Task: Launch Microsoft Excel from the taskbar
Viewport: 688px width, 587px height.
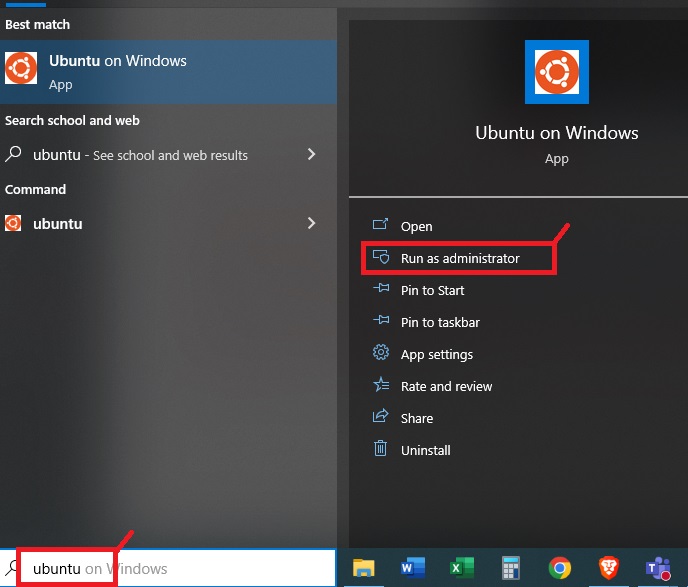Action: [x=462, y=568]
